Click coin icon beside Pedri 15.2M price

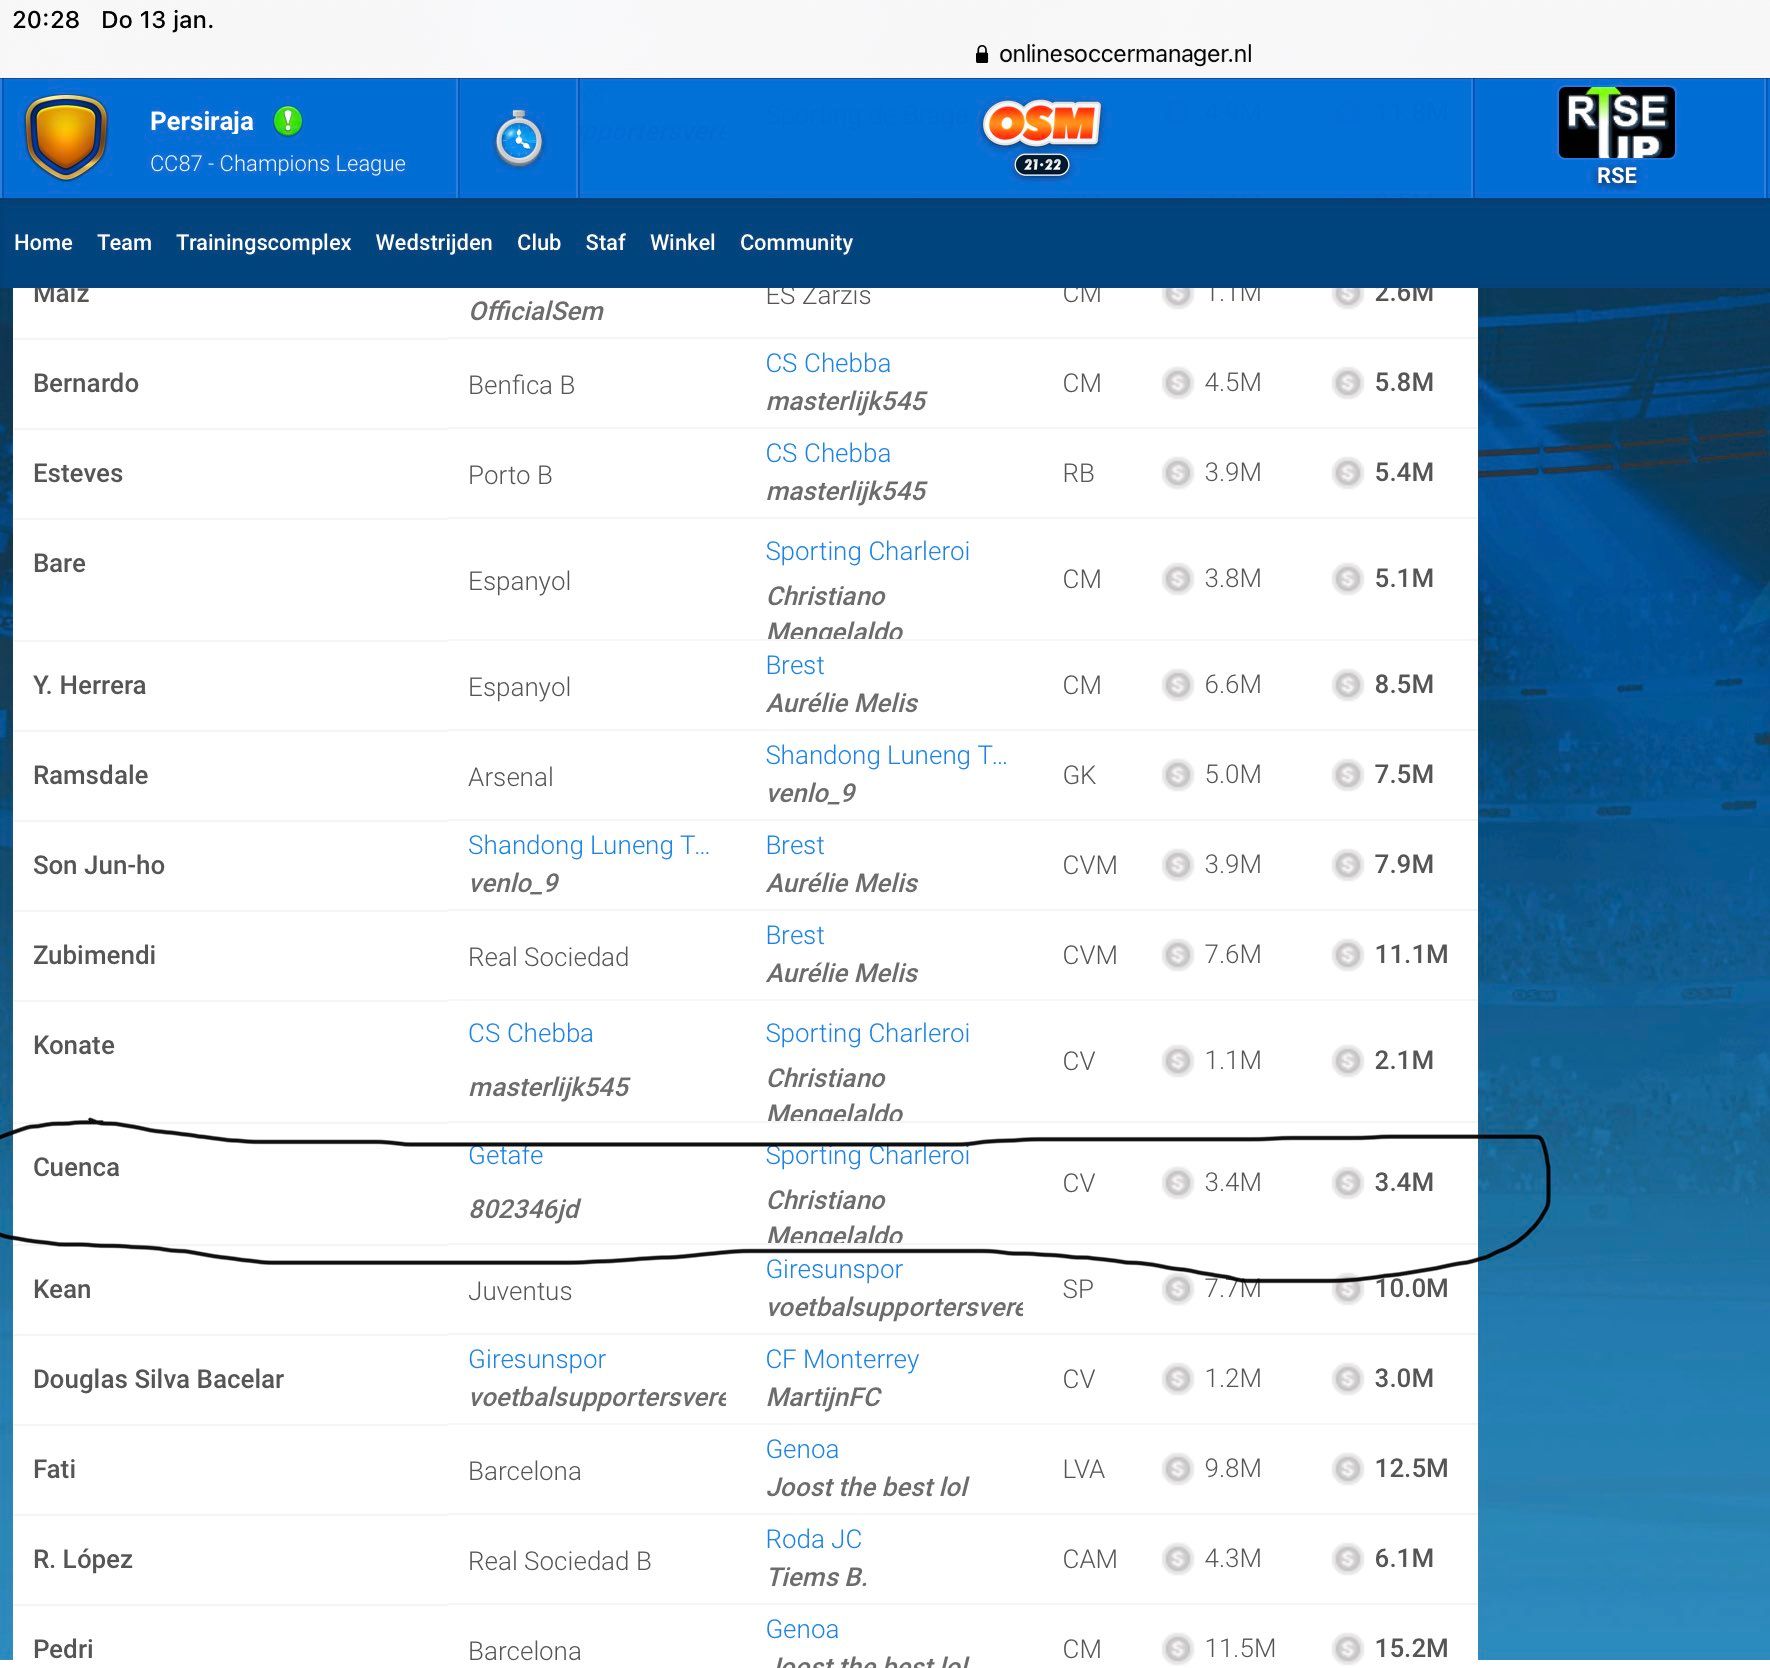coord(1348,1648)
